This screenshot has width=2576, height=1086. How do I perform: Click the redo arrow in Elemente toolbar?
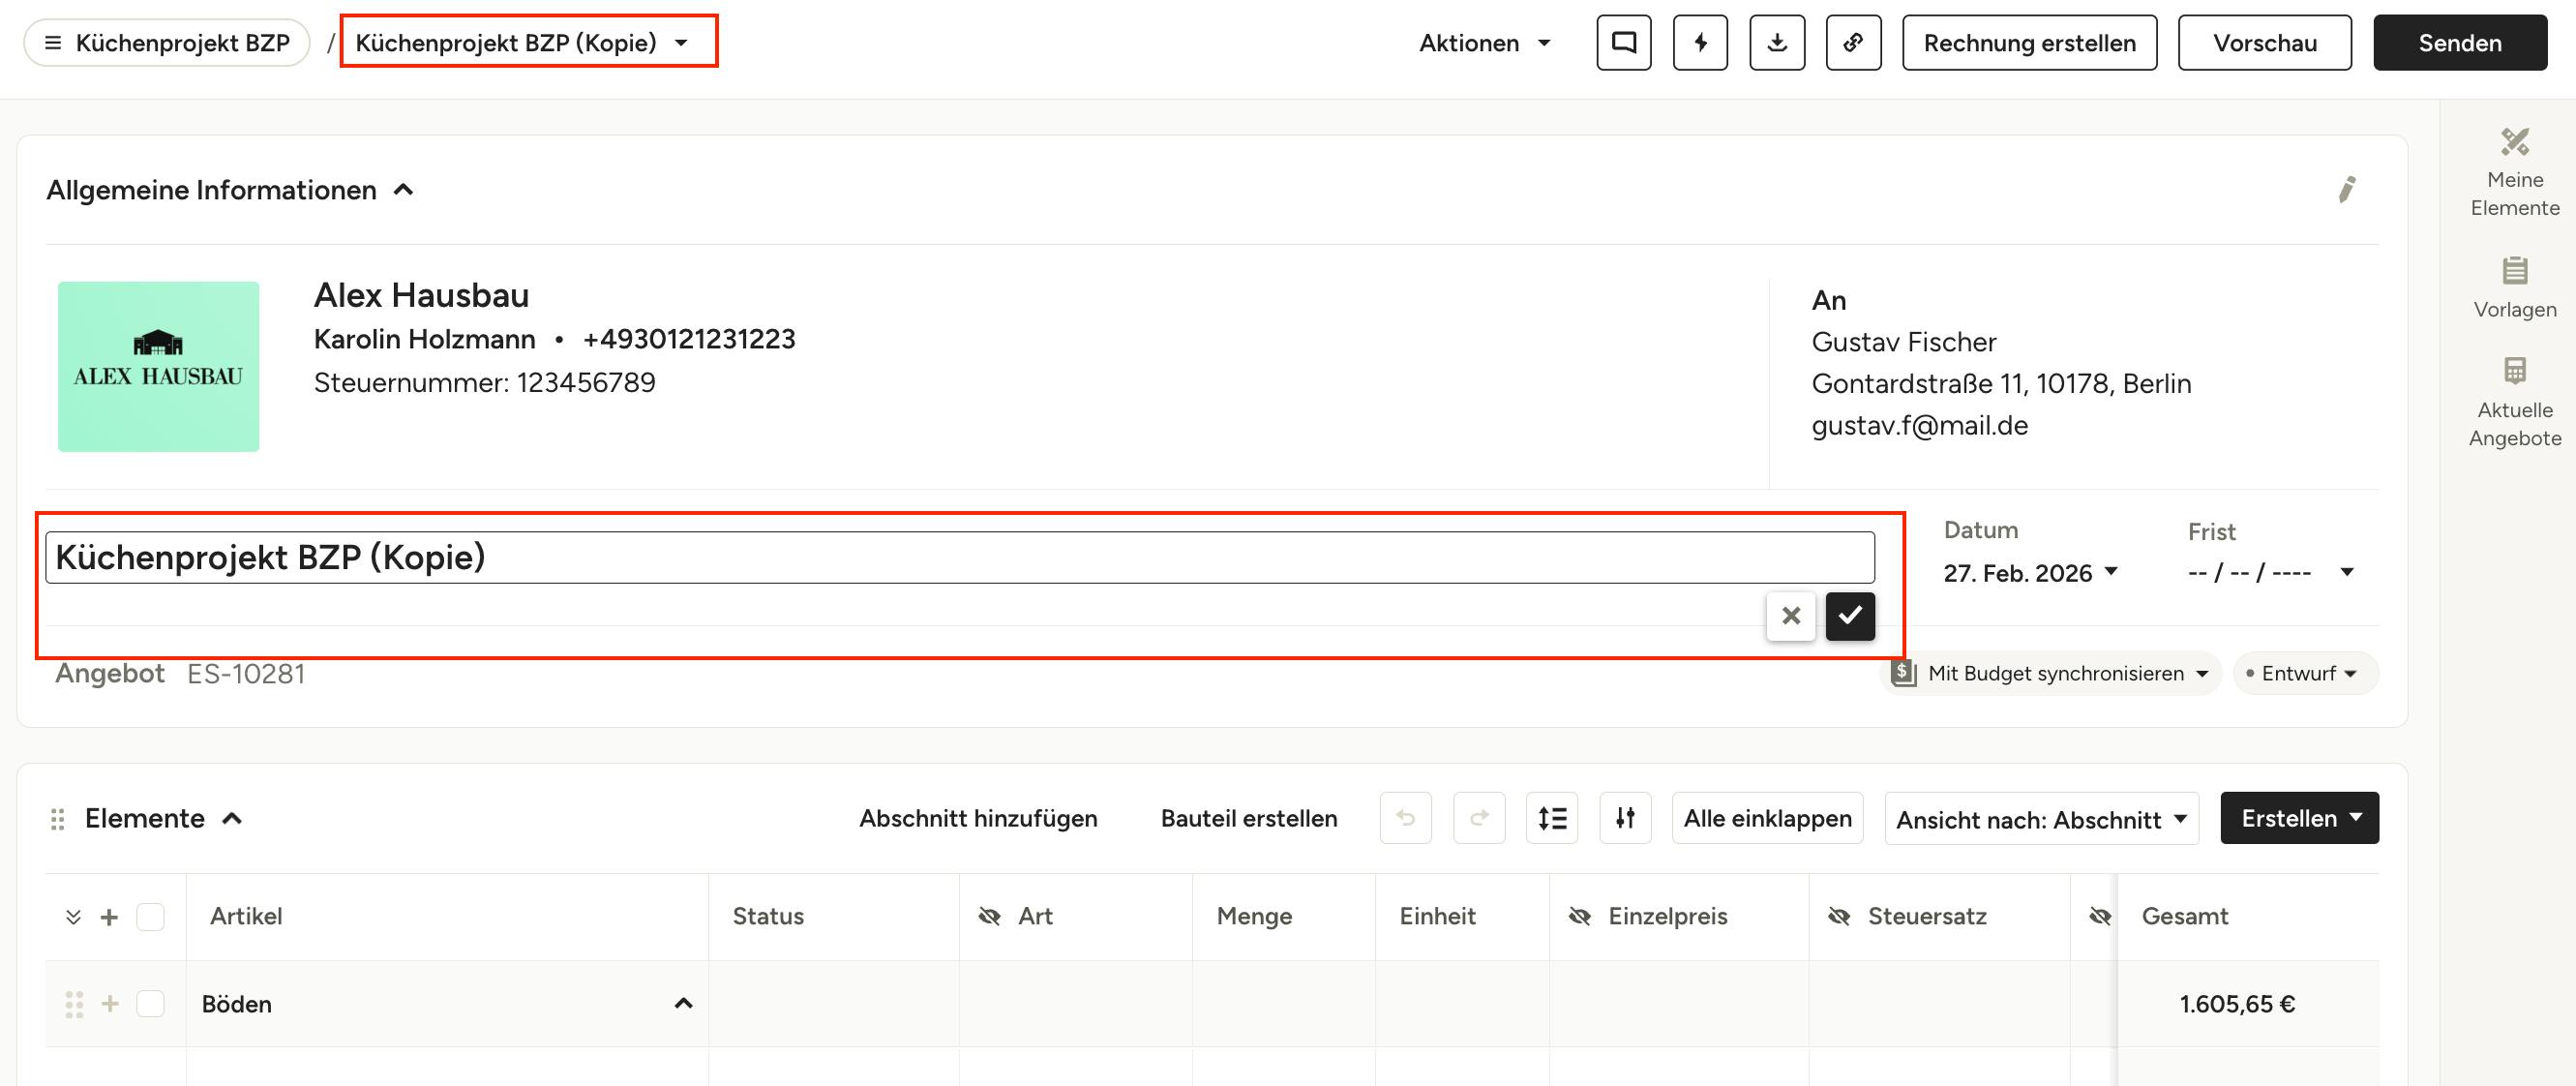pos(1479,818)
